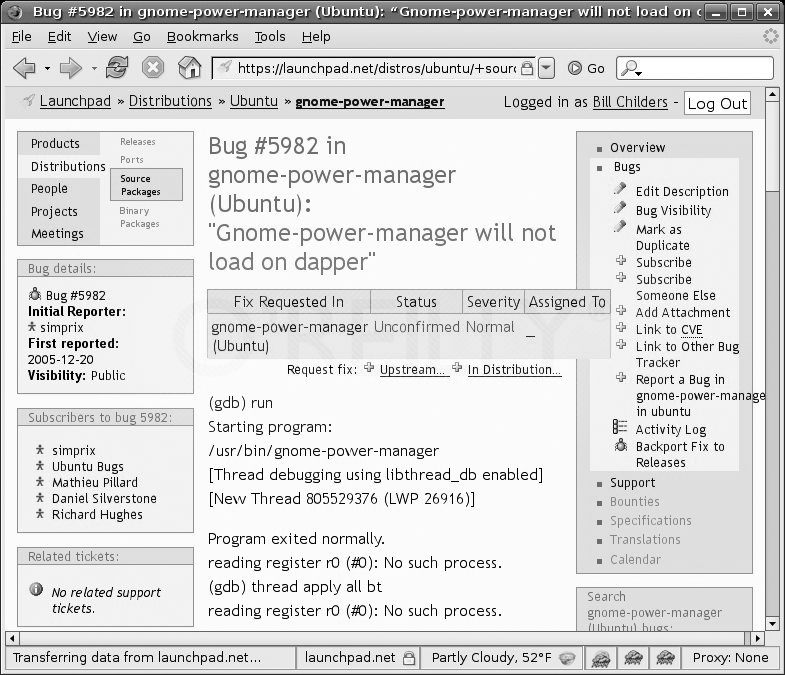Select the Distributions navigation tab
Image resolution: width=785 pixels, height=675 pixels.
pyautogui.click(x=67, y=166)
